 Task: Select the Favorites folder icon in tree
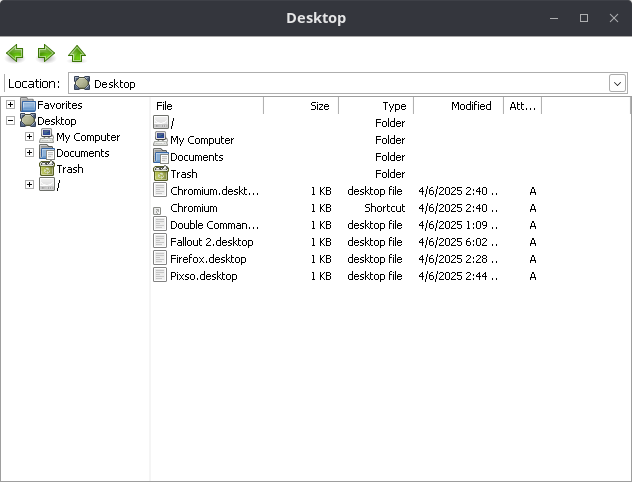tap(28, 105)
